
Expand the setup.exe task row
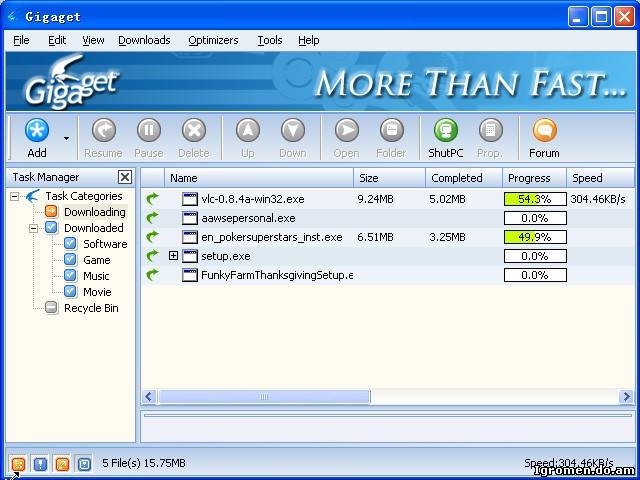pos(173,256)
